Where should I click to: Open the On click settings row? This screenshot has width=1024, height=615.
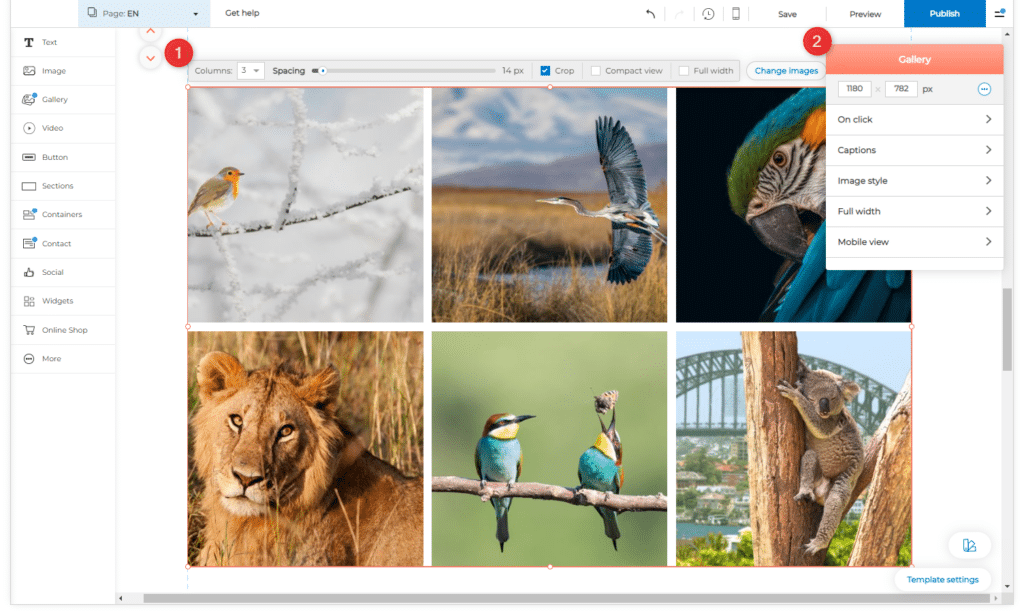914,120
